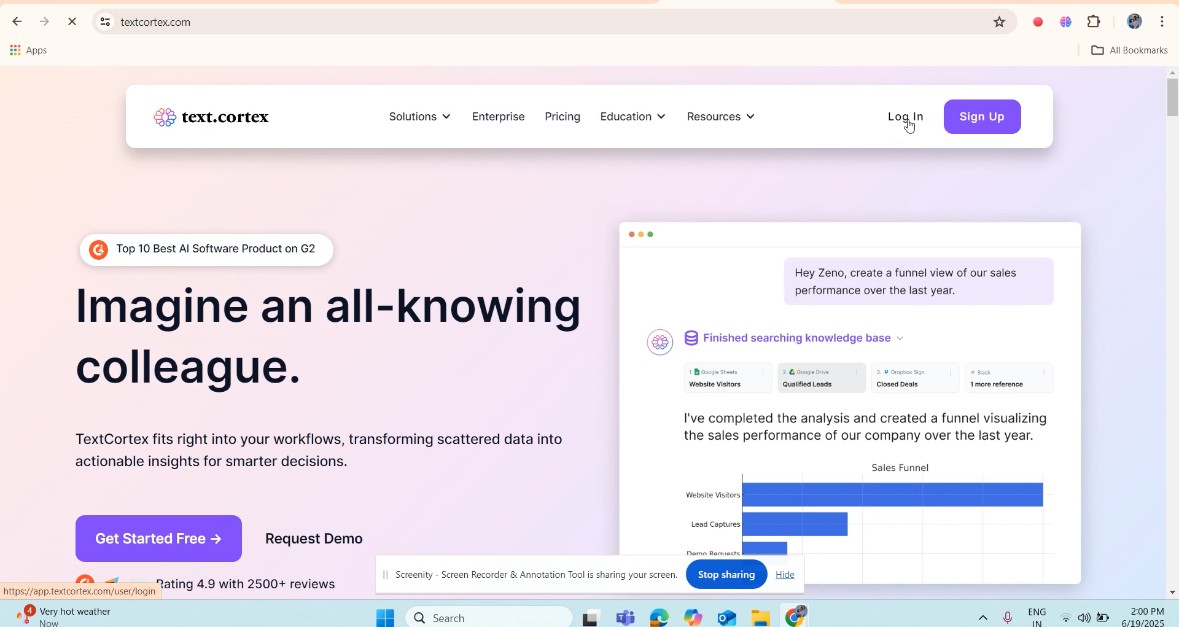Open the Closed Deals reference card
The height and width of the screenshot is (627, 1179).
(x=915, y=378)
